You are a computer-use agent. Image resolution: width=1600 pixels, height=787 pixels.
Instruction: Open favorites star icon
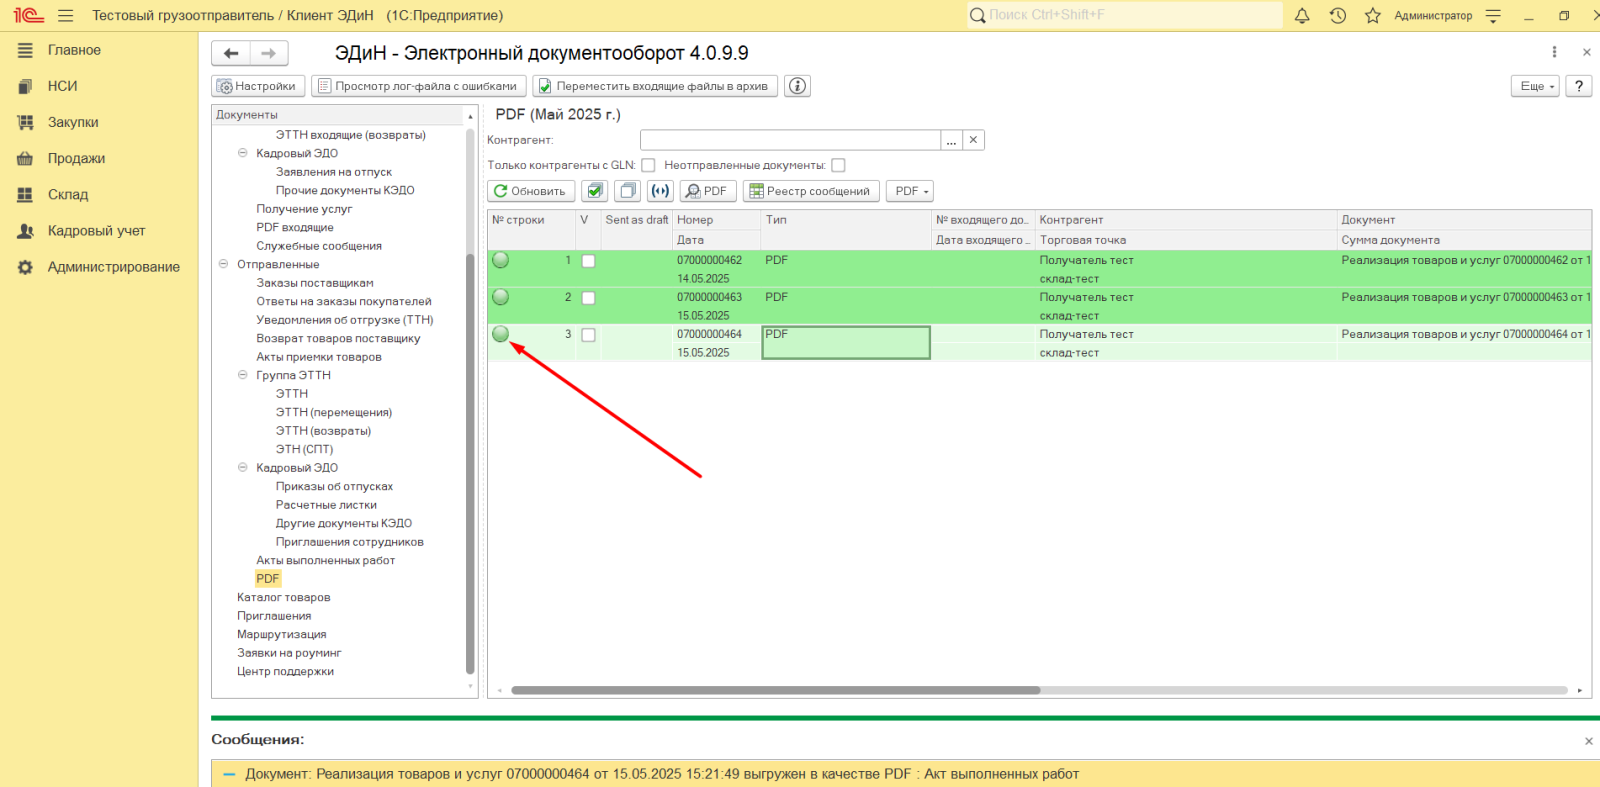pyautogui.click(x=1373, y=15)
